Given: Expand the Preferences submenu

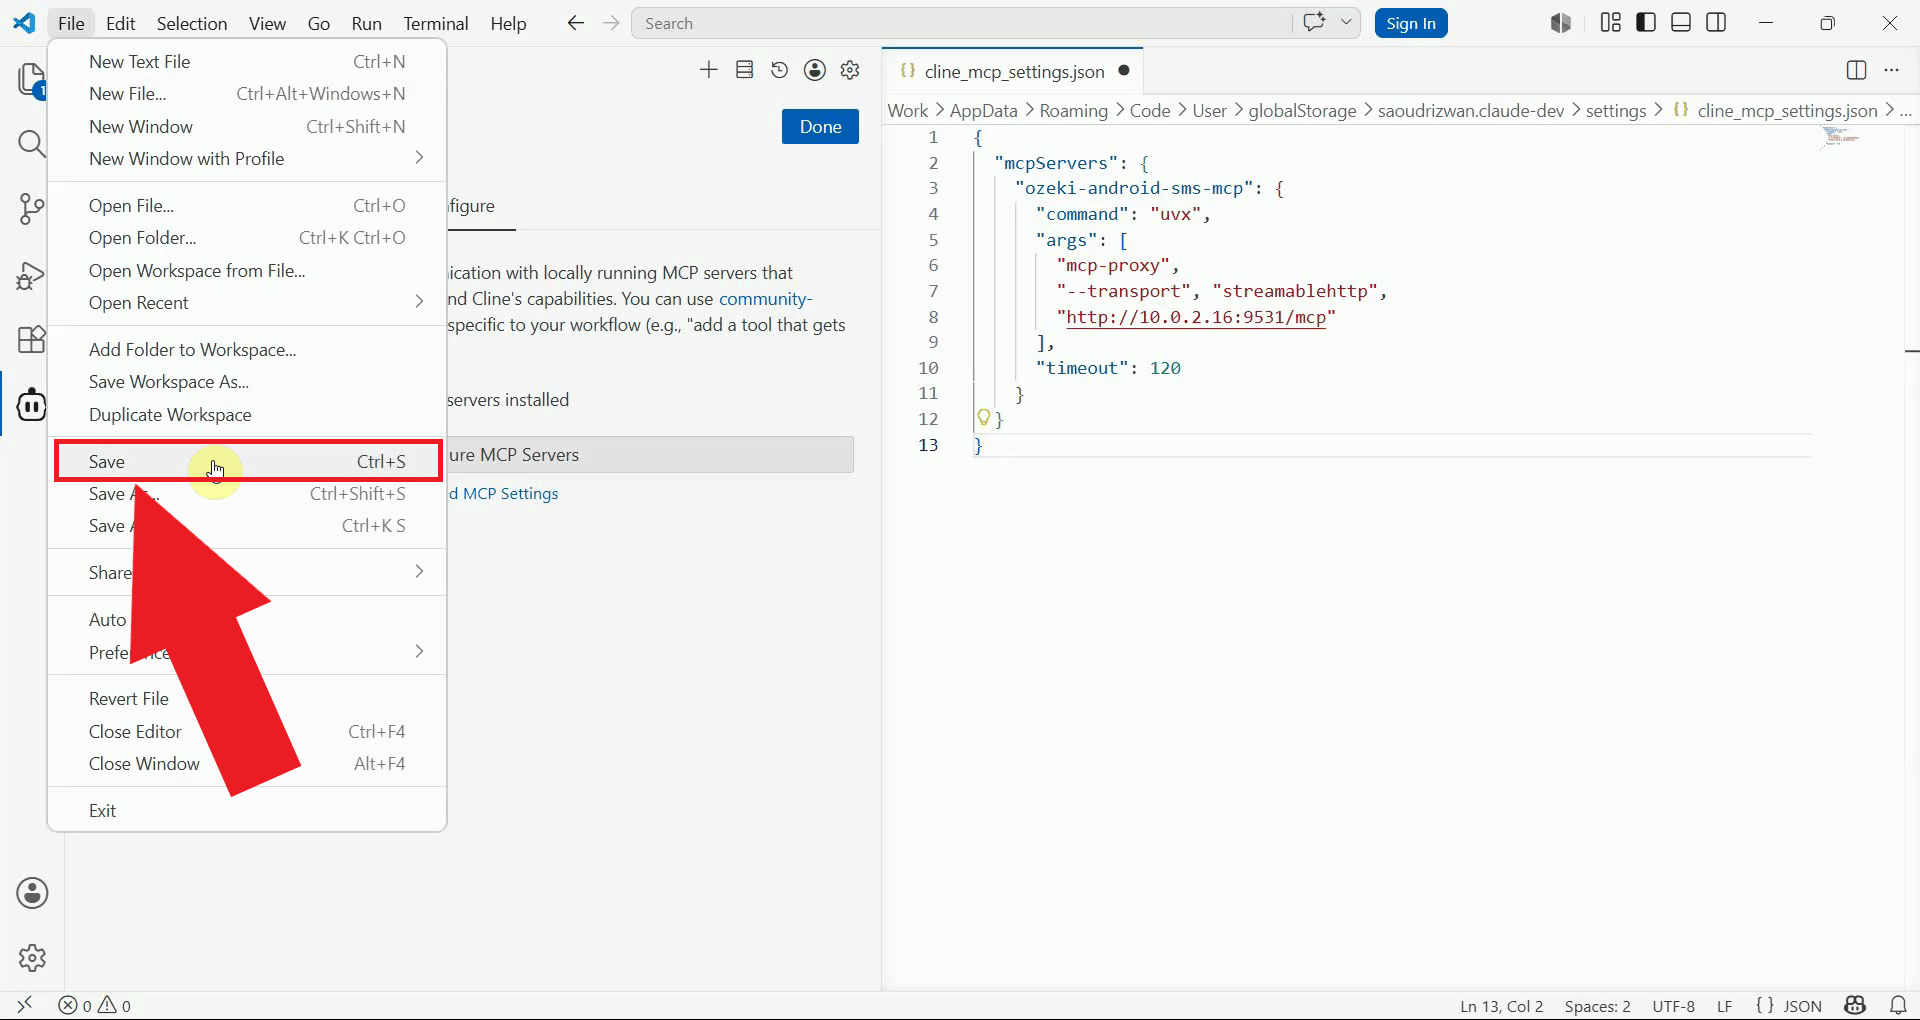Looking at the screenshot, I should (247, 652).
